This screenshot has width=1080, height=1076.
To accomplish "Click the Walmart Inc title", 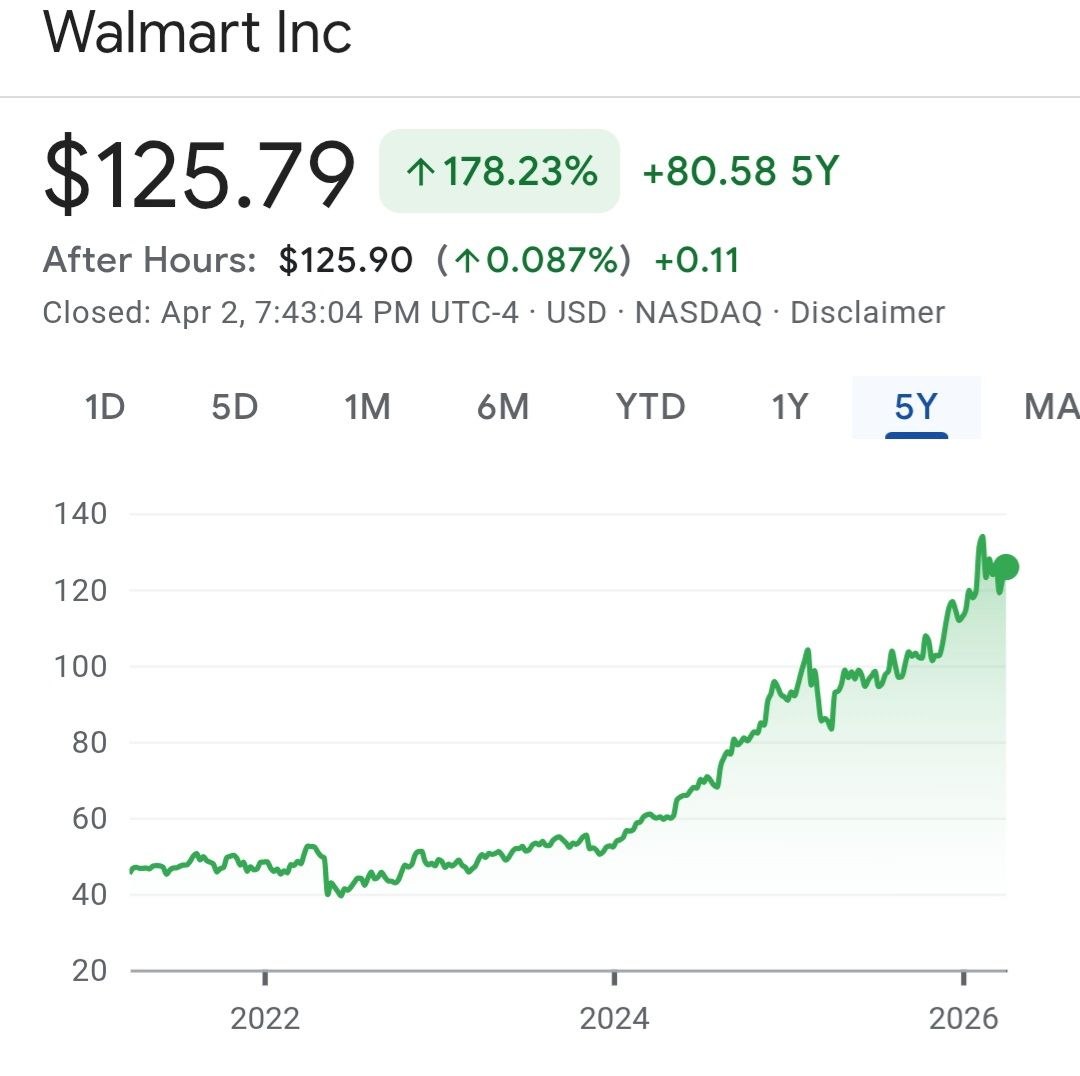I will point(197,32).
